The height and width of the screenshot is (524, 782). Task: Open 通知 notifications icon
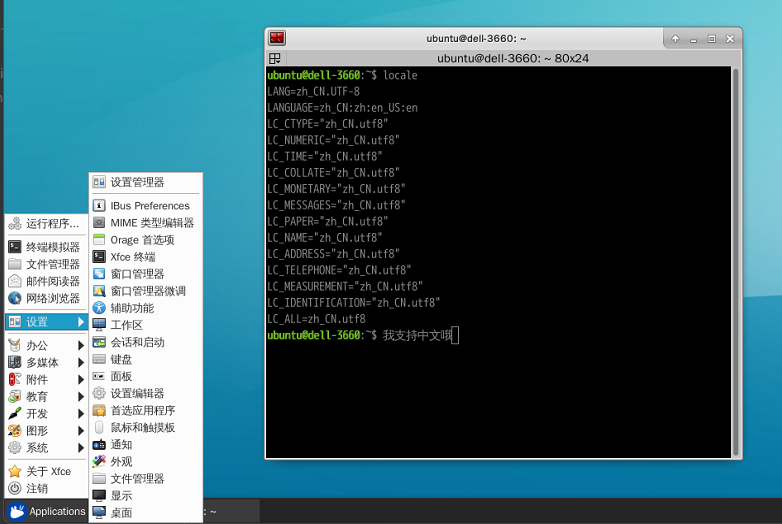pos(99,444)
